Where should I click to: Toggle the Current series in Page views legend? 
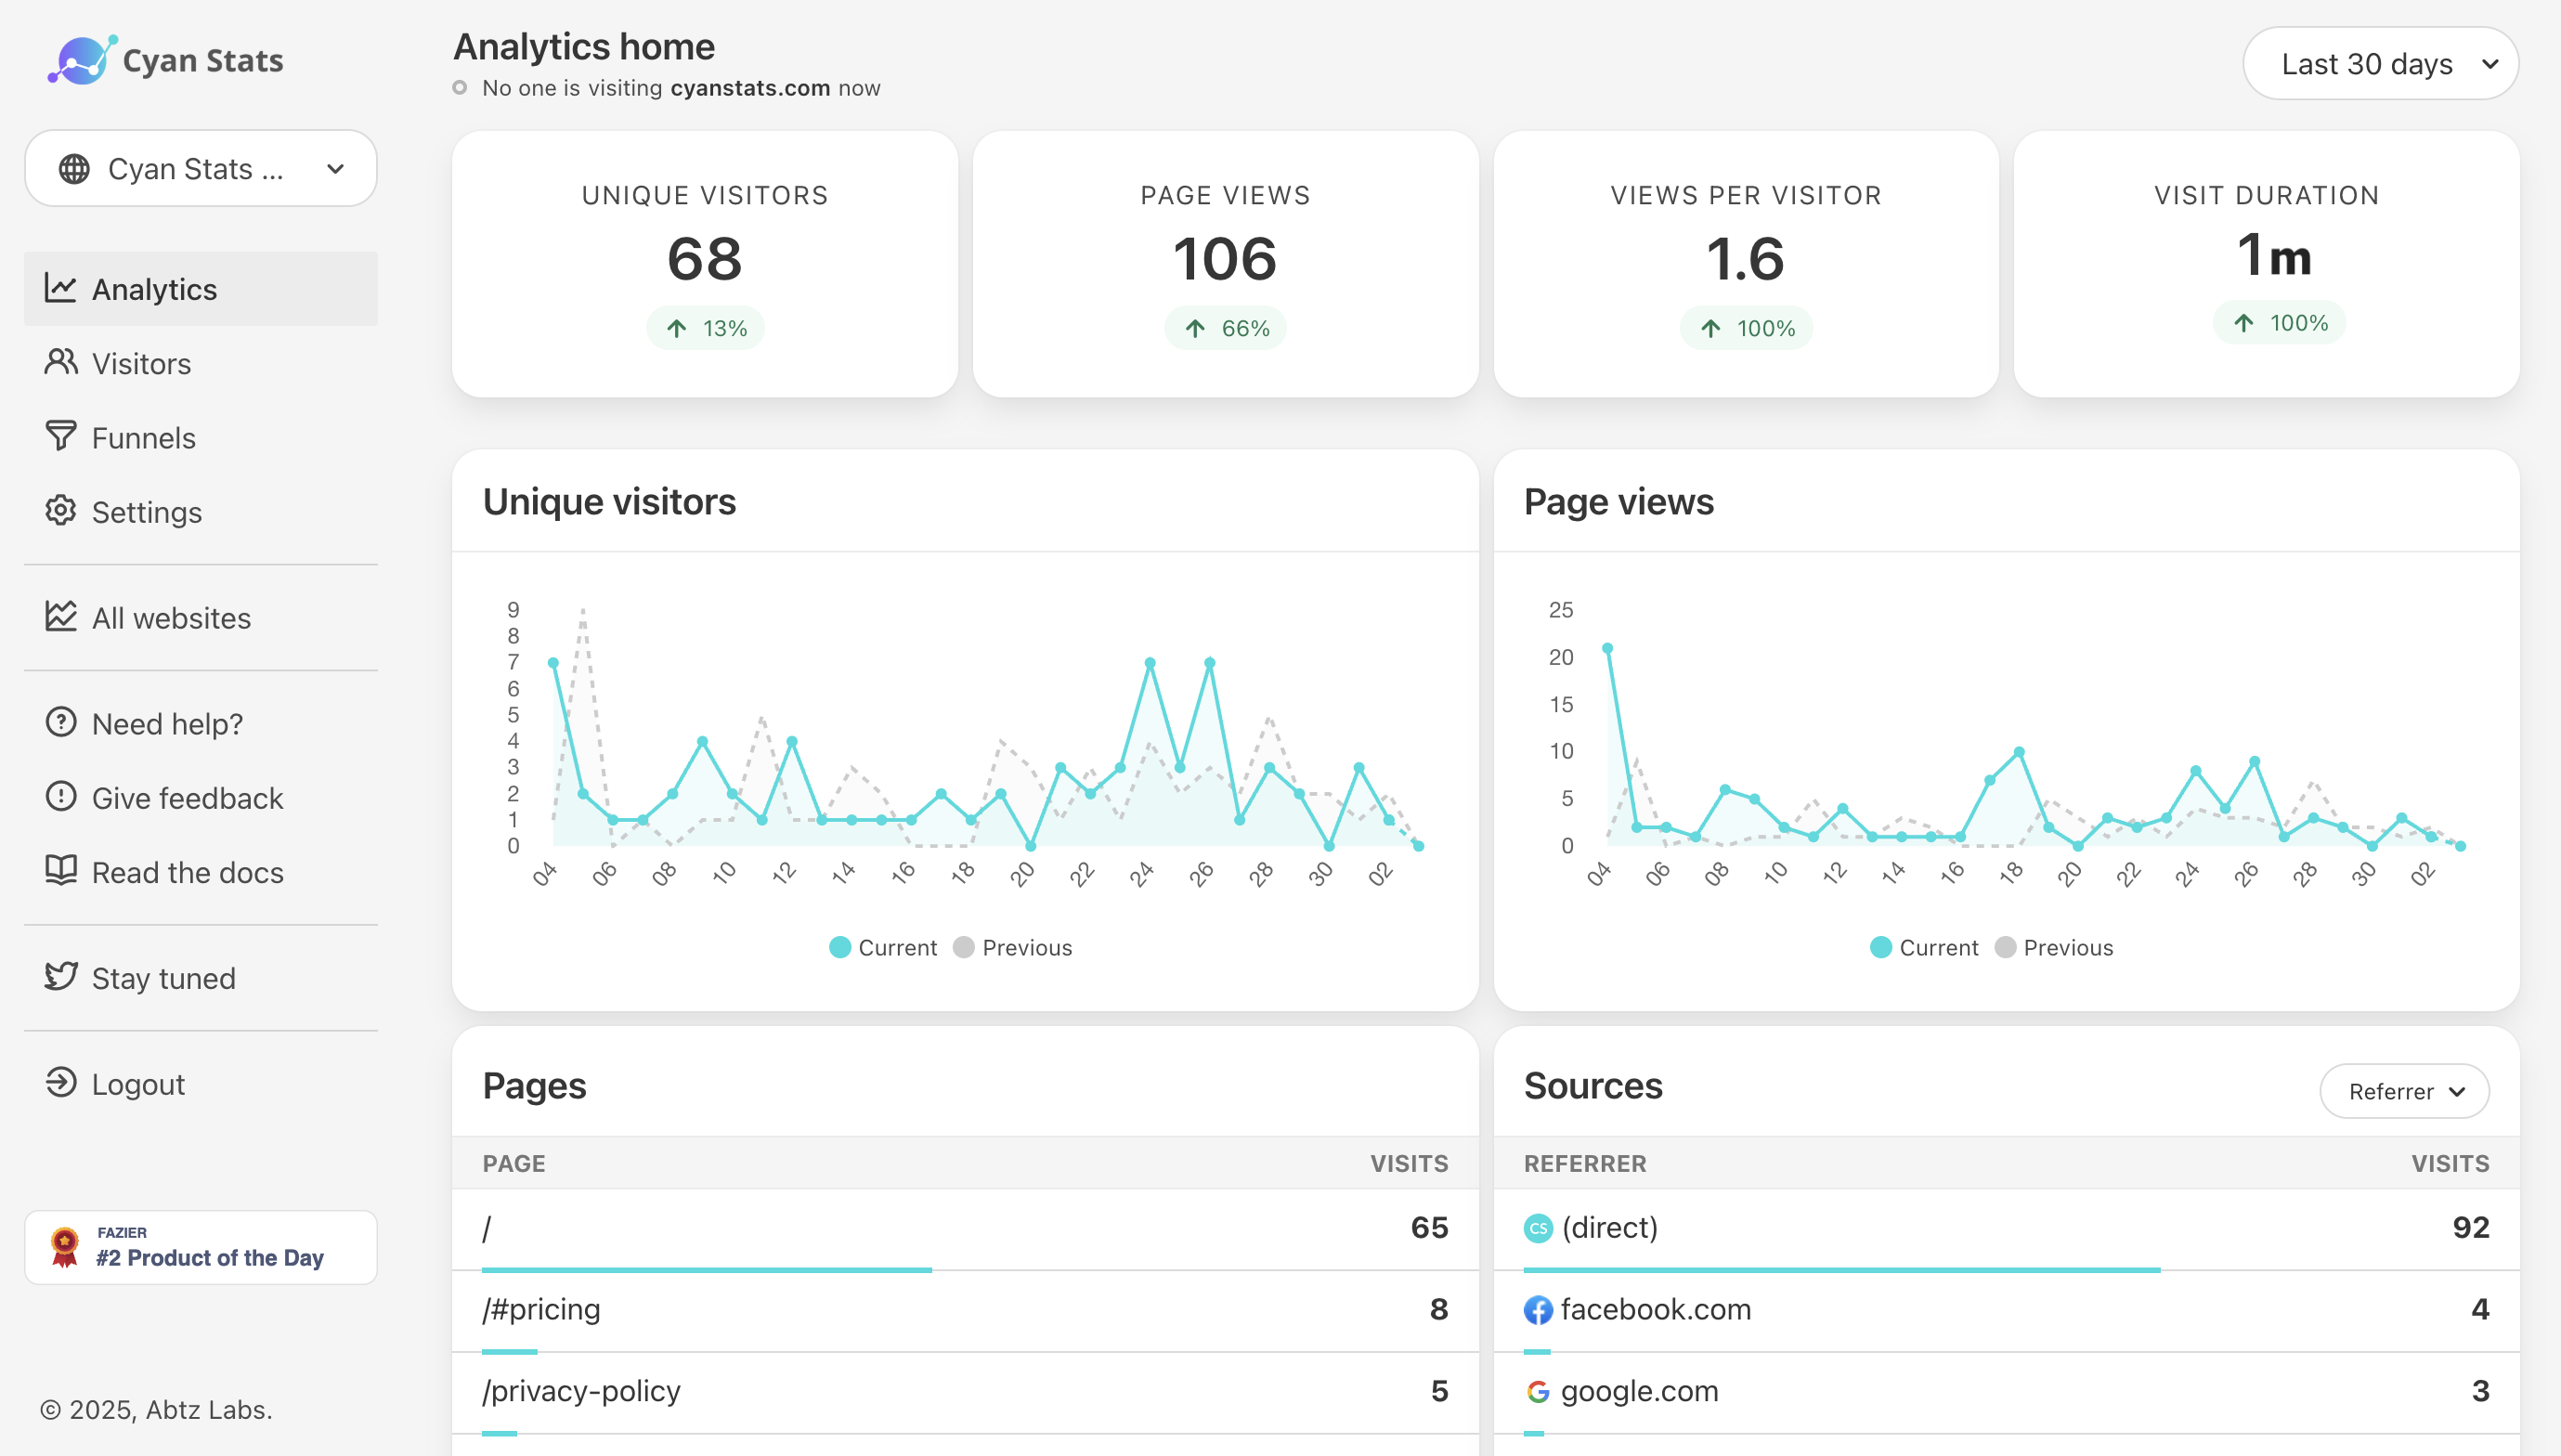point(1924,947)
